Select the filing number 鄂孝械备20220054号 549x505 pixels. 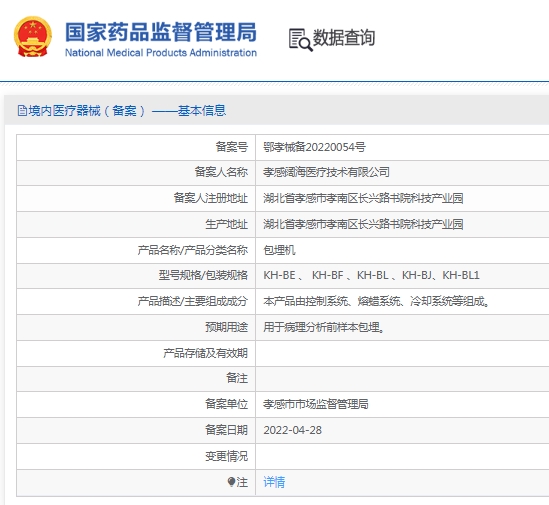point(314,147)
